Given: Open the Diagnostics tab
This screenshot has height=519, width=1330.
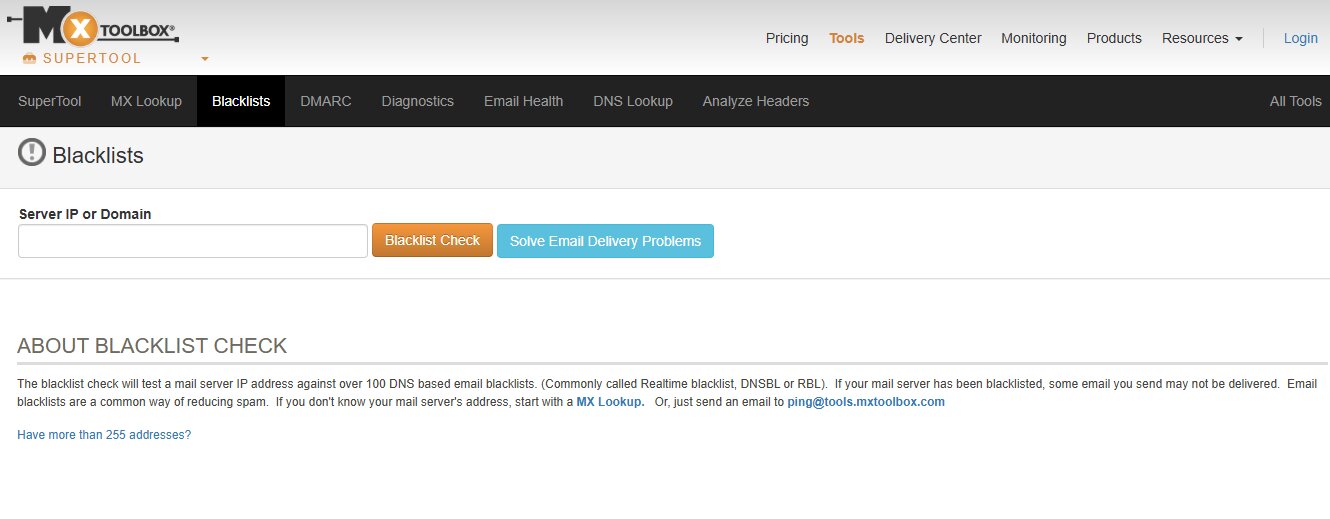Looking at the screenshot, I should [x=418, y=101].
